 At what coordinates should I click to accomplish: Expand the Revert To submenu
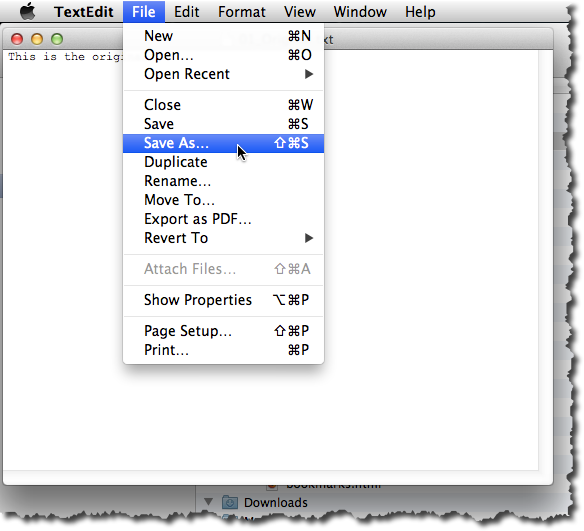223,238
